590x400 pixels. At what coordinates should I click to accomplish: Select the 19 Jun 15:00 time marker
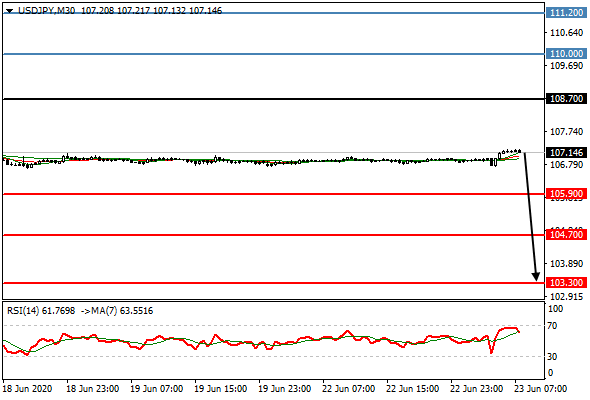point(220,389)
